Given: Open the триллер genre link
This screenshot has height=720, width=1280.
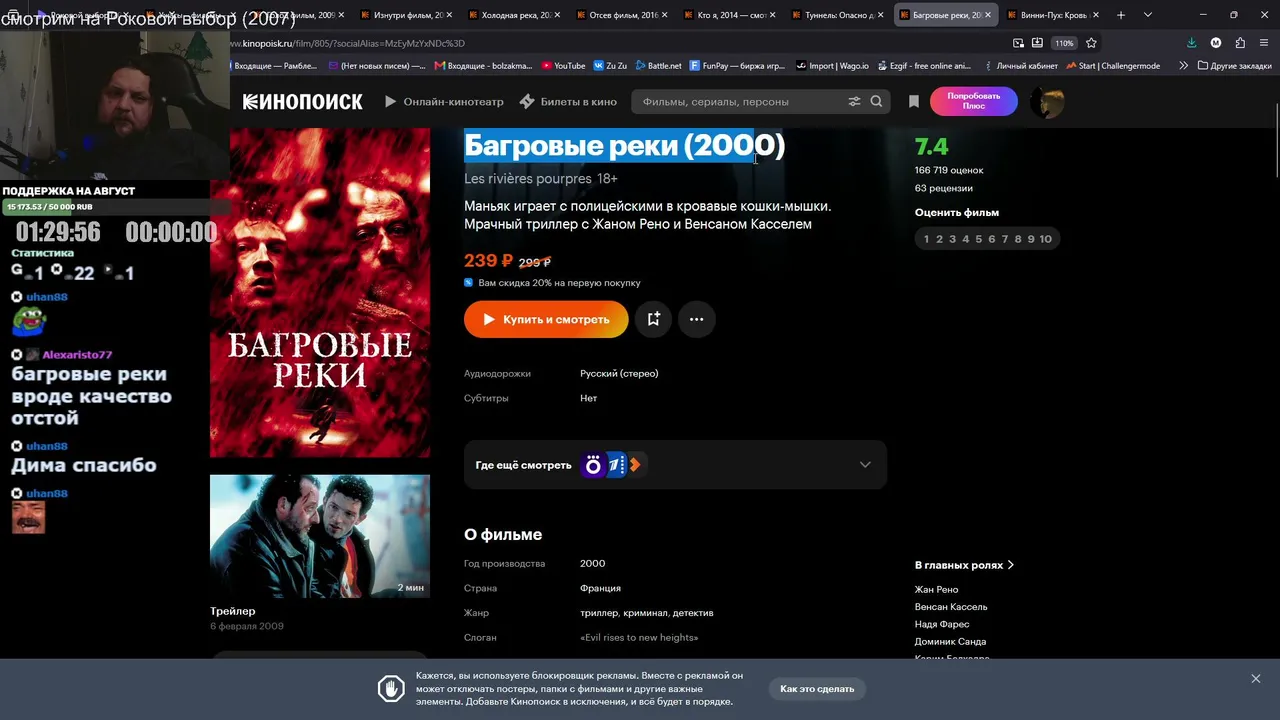Looking at the screenshot, I should pyautogui.click(x=598, y=613).
